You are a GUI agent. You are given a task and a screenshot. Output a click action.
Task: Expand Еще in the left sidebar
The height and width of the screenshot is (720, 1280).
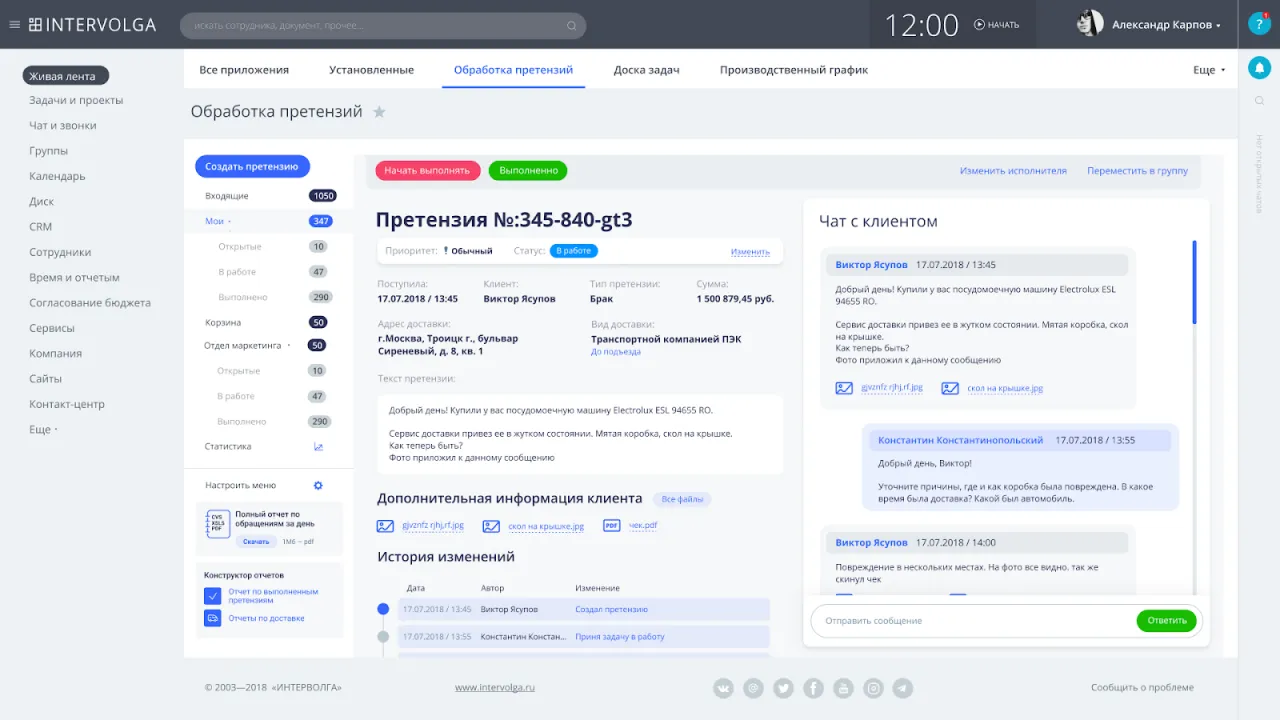(x=43, y=429)
